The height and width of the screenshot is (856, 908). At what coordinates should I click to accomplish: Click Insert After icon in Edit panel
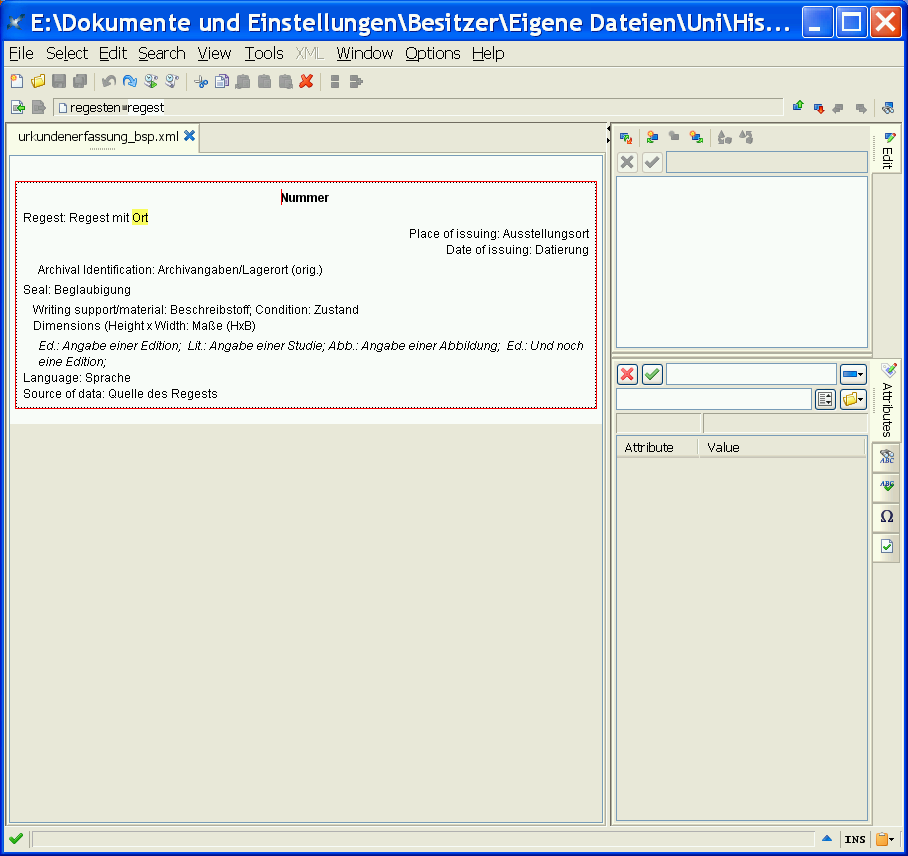[x=697, y=137]
